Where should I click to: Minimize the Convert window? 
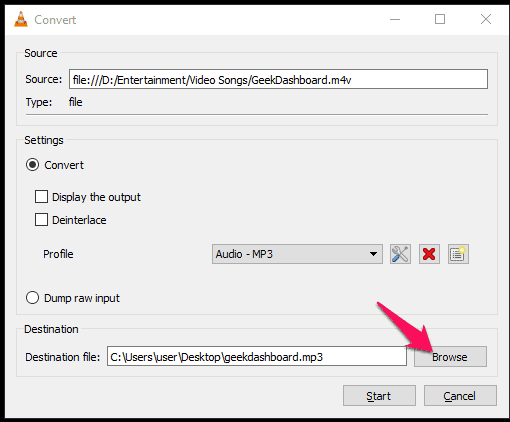coord(395,19)
